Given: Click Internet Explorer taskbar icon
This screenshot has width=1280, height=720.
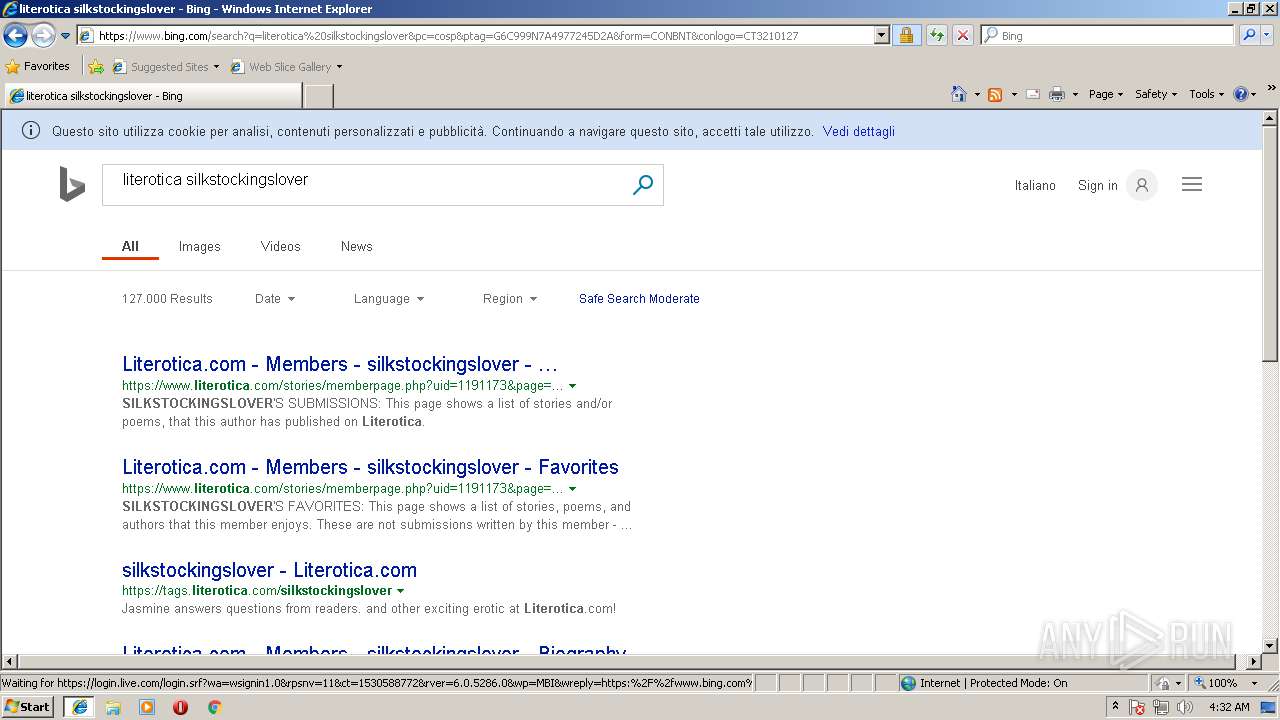Looking at the screenshot, I should point(80,707).
